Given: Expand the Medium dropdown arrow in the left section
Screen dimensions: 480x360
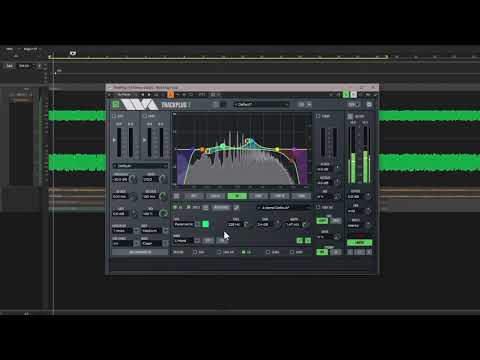Looking at the screenshot, I should point(165,231).
